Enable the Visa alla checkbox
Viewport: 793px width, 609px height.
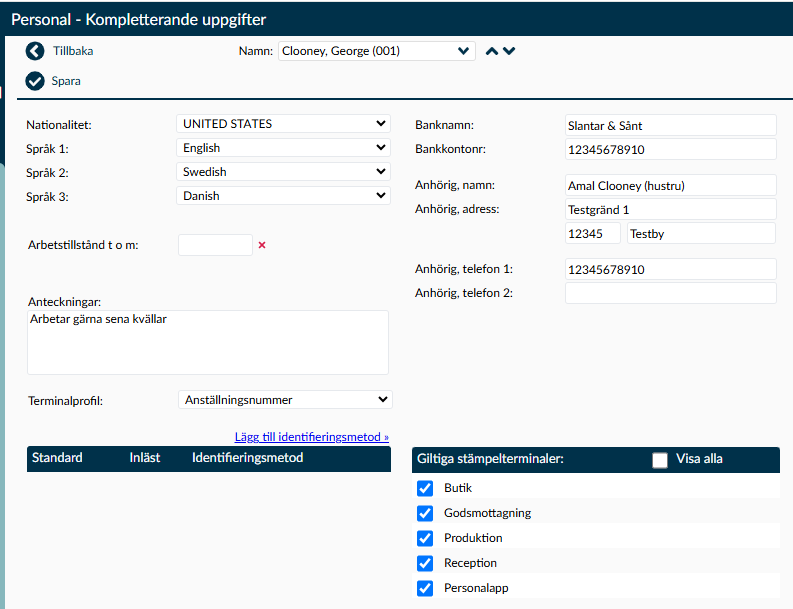(x=659, y=460)
